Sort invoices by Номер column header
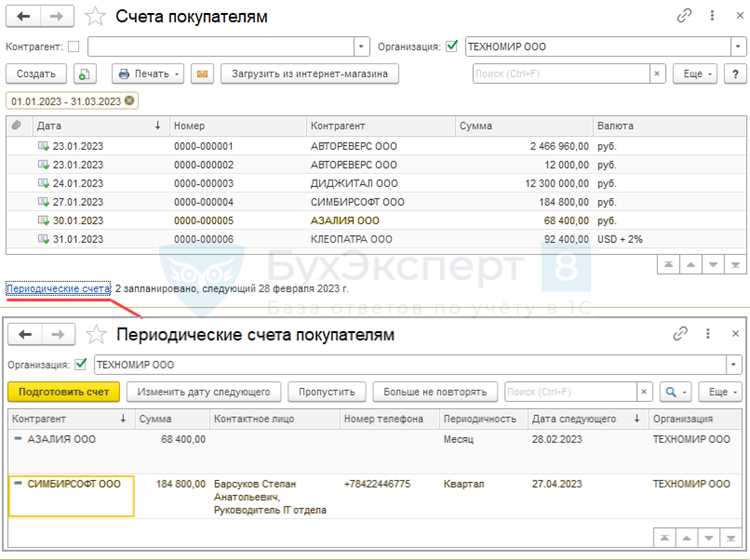750x560 pixels. [237, 126]
